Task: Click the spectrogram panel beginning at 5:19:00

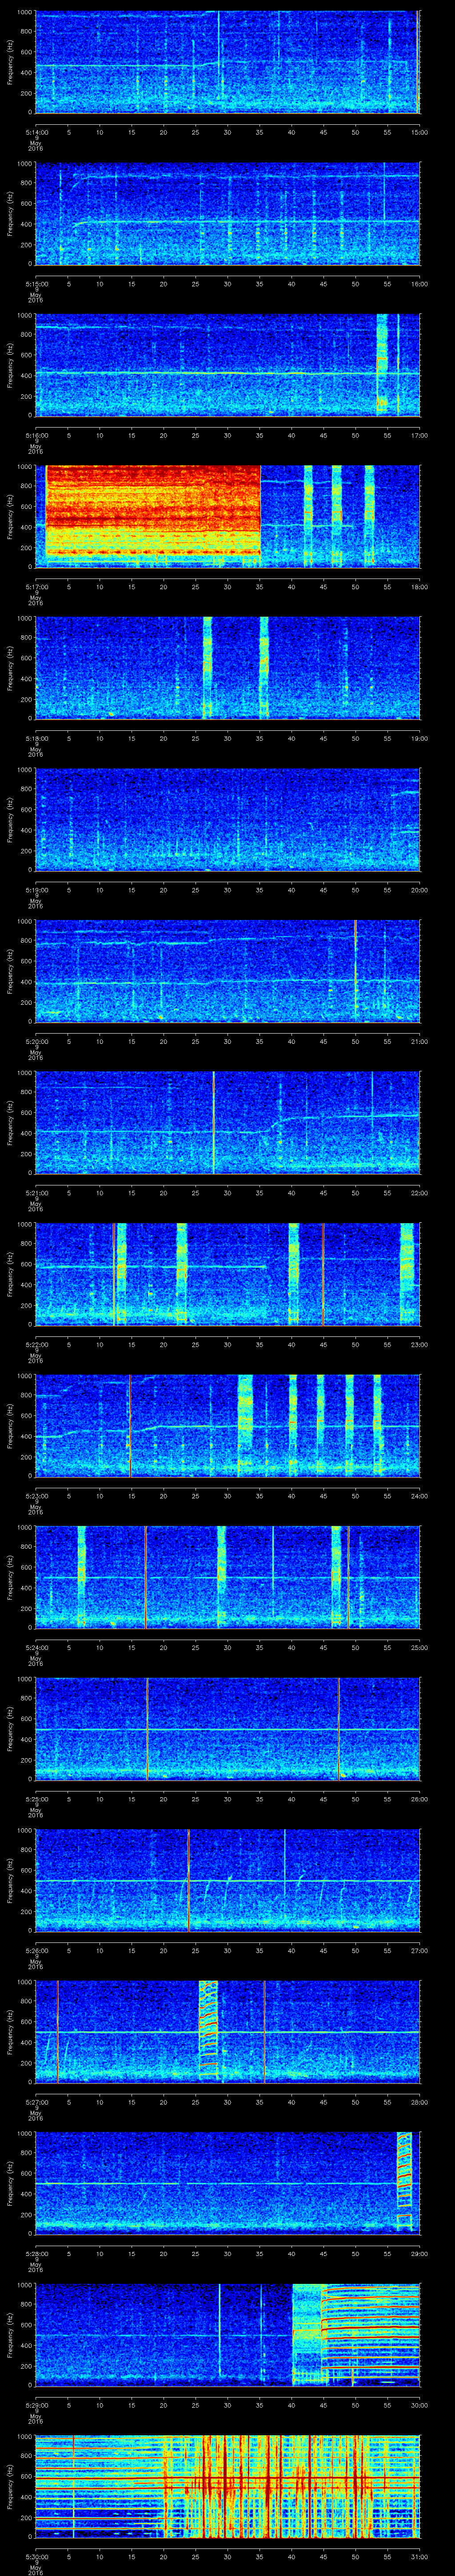Action: click(x=227, y=819)
